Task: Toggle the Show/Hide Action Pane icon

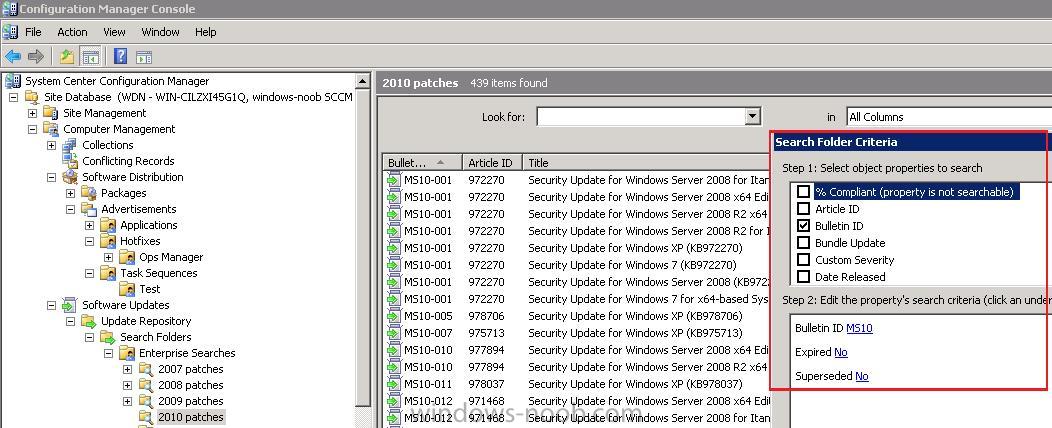Action: [x=144, y=57]
